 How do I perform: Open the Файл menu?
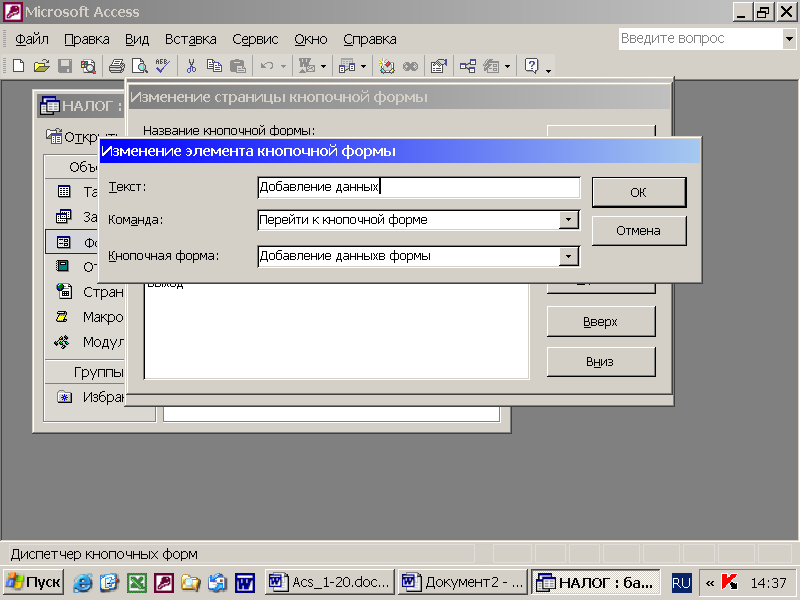click(32, 39)
